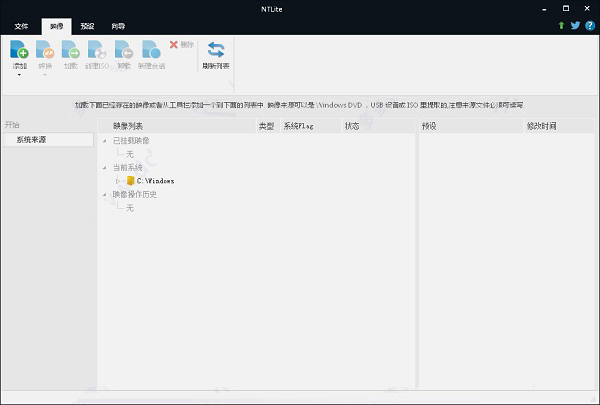Select the 已挂载映像 group label
The image size is (600, 405).
(131, 141)
